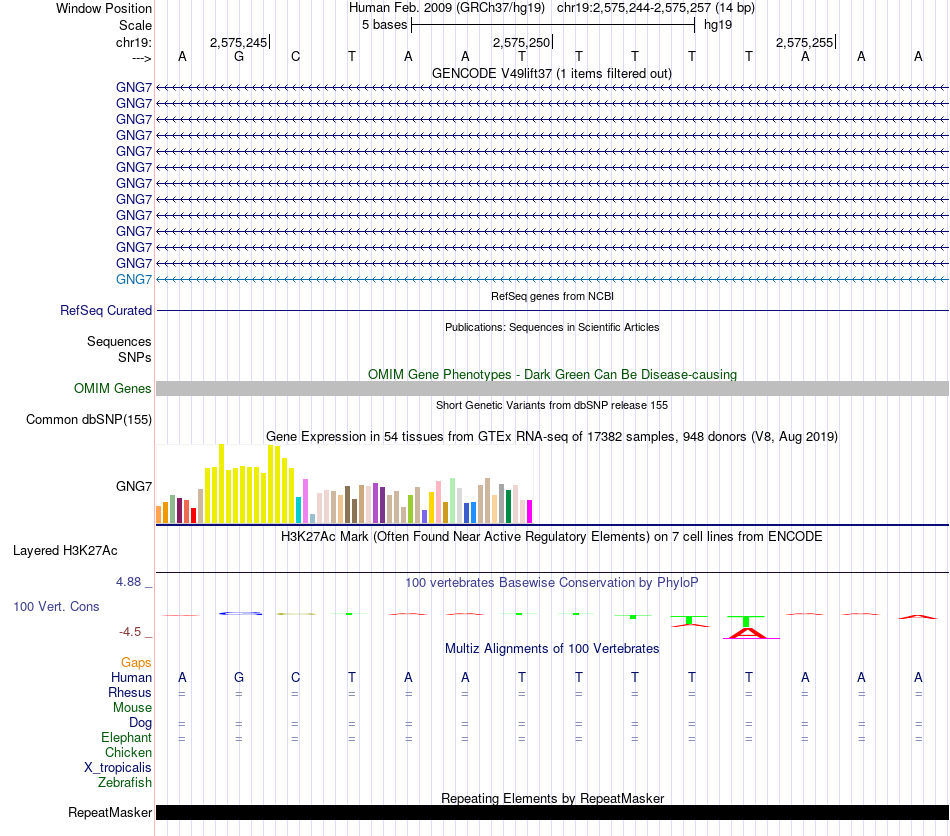The image size is (950, 836).
Task: Click the Dog alignment row label
Action: click(x=141, y=722)
